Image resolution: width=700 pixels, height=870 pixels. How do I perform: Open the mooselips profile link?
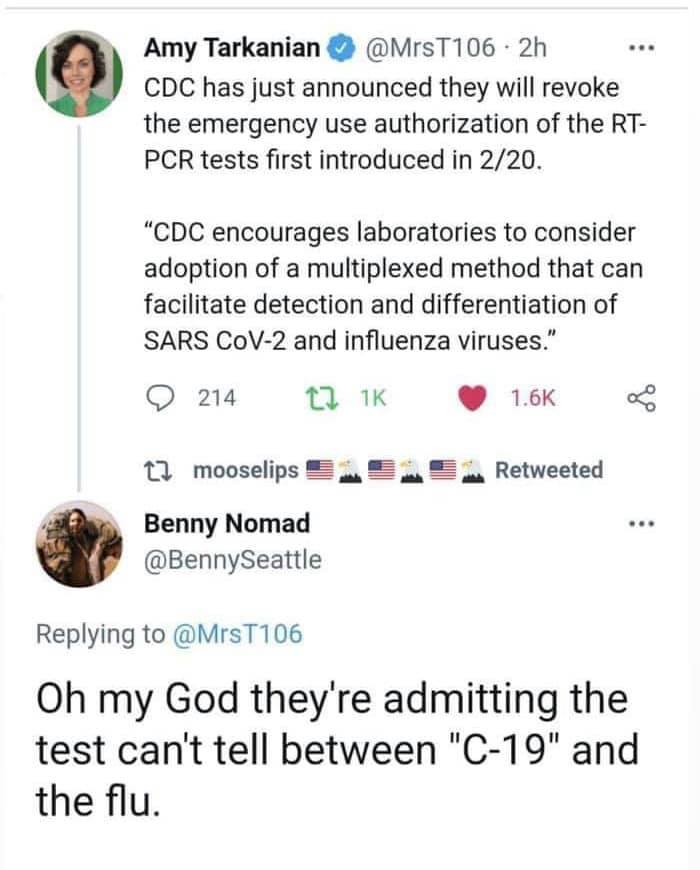pyautogui.click(x=244, y=470)
